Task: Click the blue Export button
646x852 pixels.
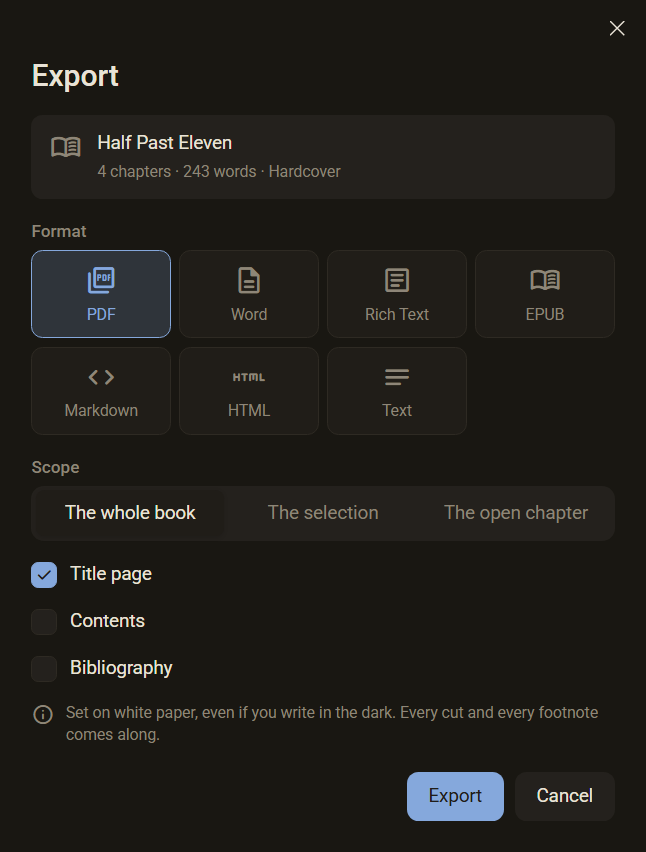Action: (x=455, y=796)
